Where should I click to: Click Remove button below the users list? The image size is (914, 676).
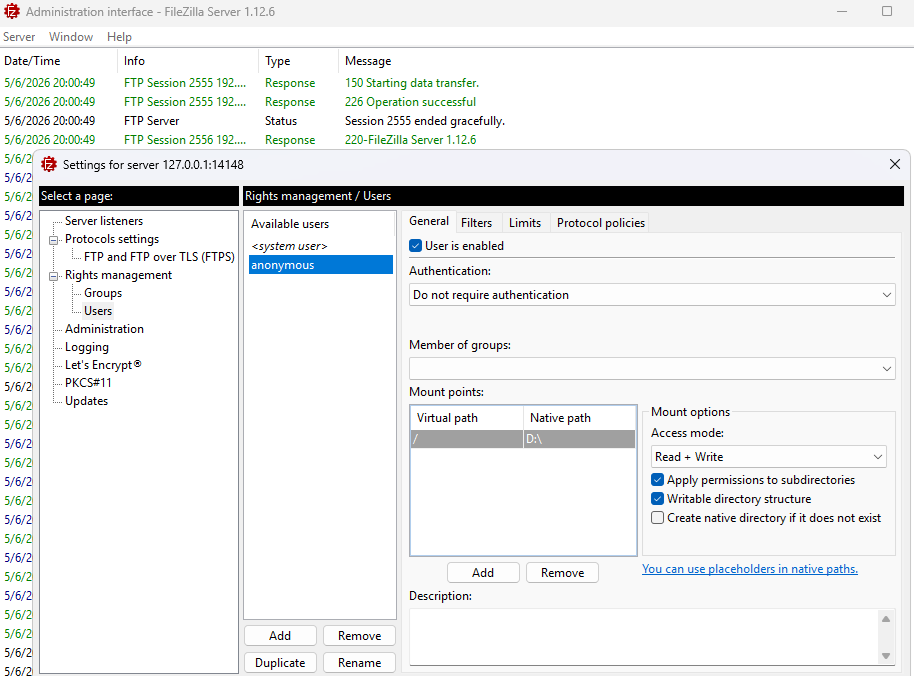pyautogui.click(x=359, y=636)
